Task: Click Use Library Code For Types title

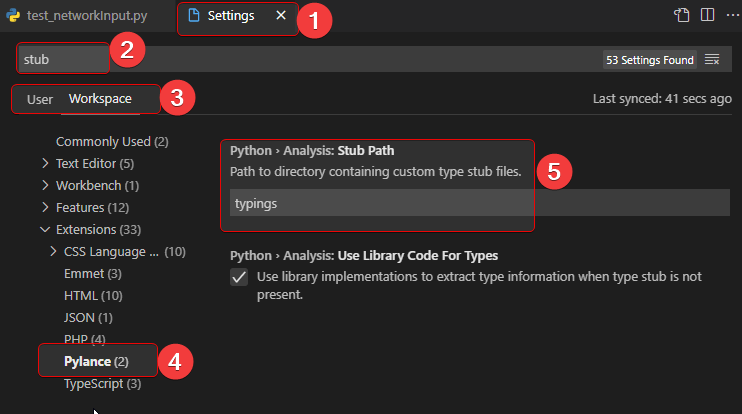Action: click(364, 255)
